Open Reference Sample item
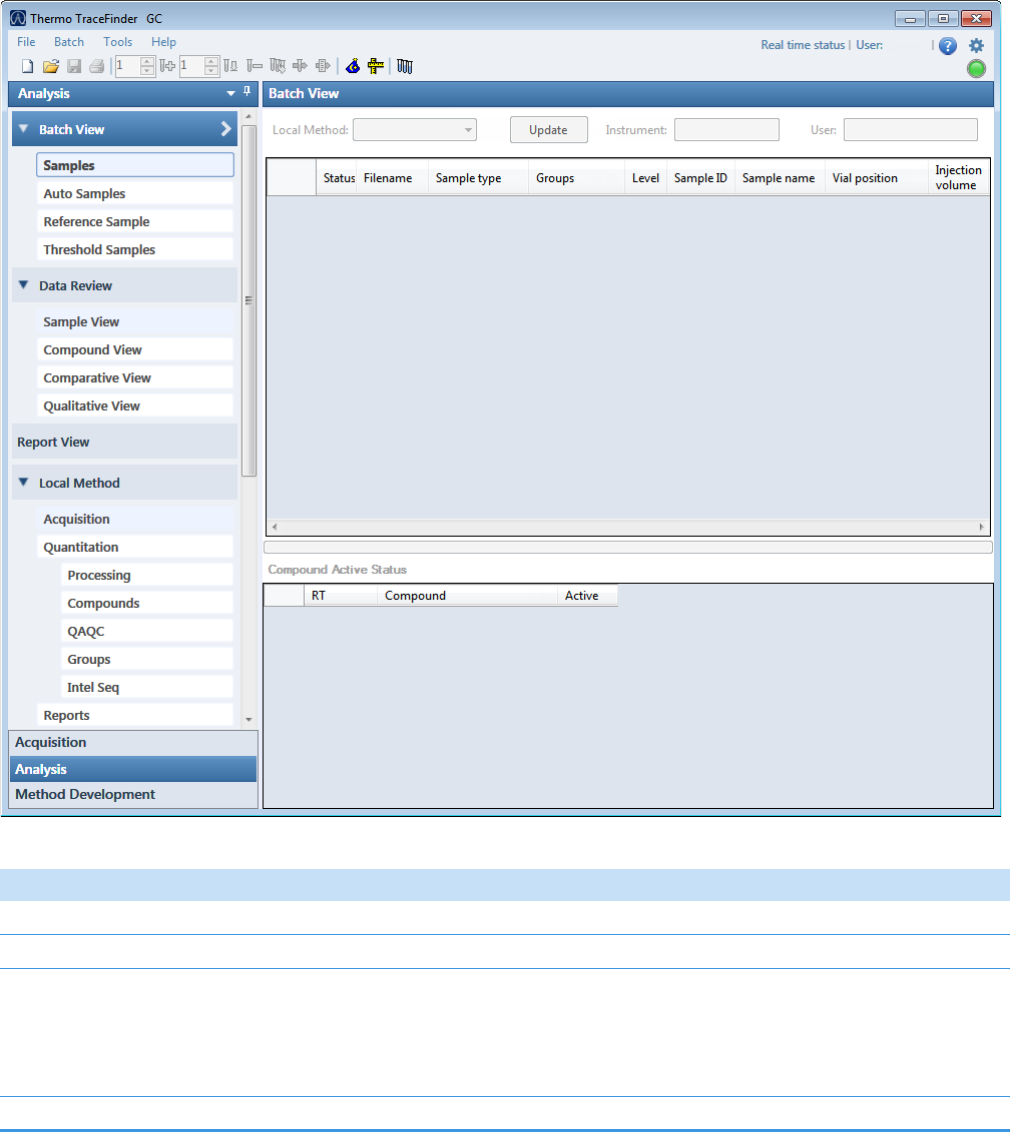The height and width of the screenshot is (1132, 1010). pos(135,221)
